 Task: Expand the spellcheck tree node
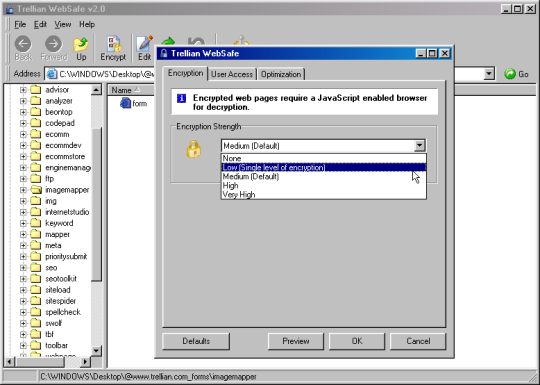pyautogui.click(x=23, y=312)
